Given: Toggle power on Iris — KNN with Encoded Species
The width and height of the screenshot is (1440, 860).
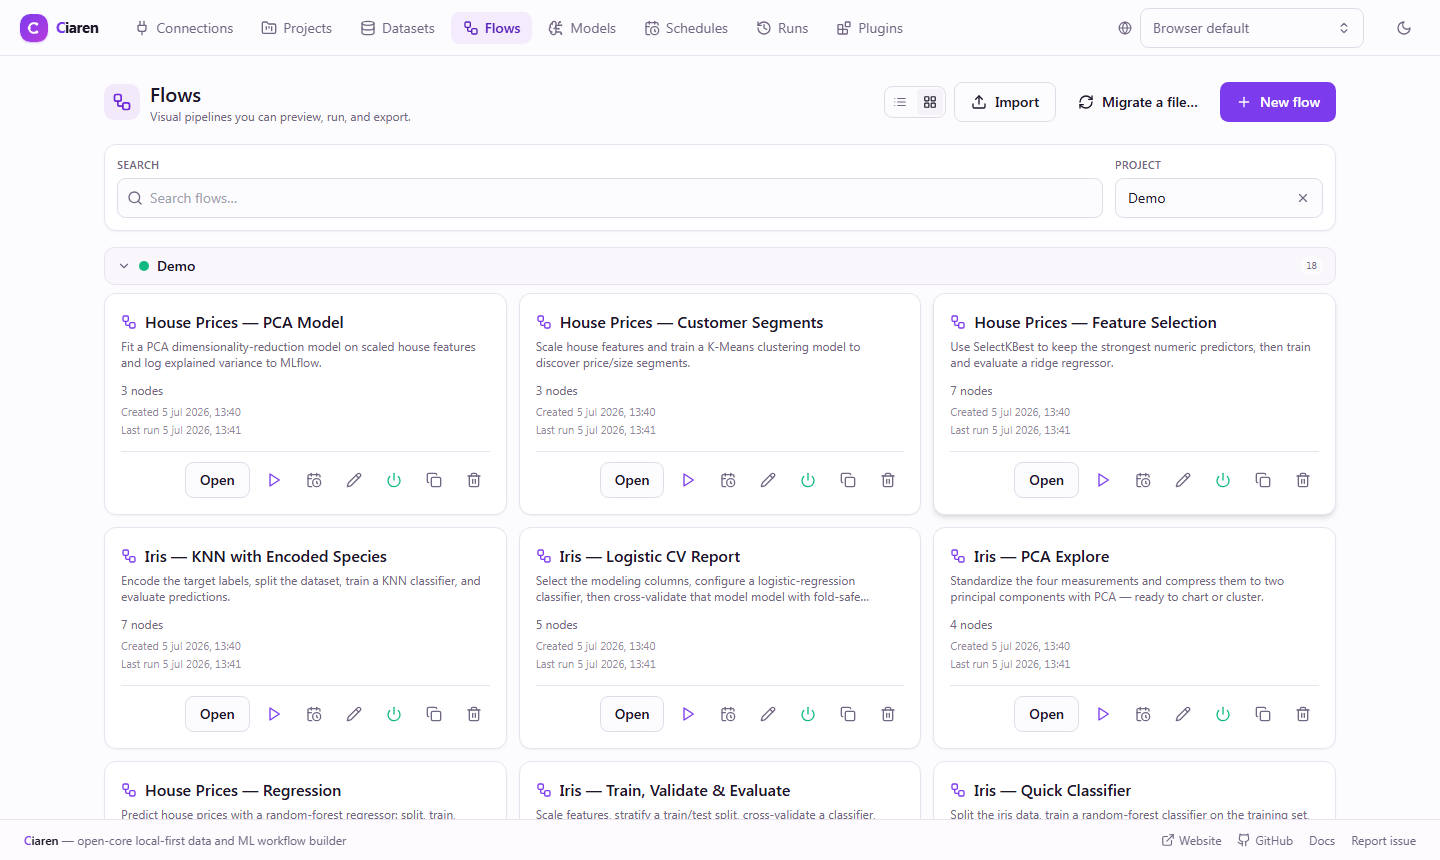Looking at the screenshot, I should pyautogui.click(x=394, y=714).
